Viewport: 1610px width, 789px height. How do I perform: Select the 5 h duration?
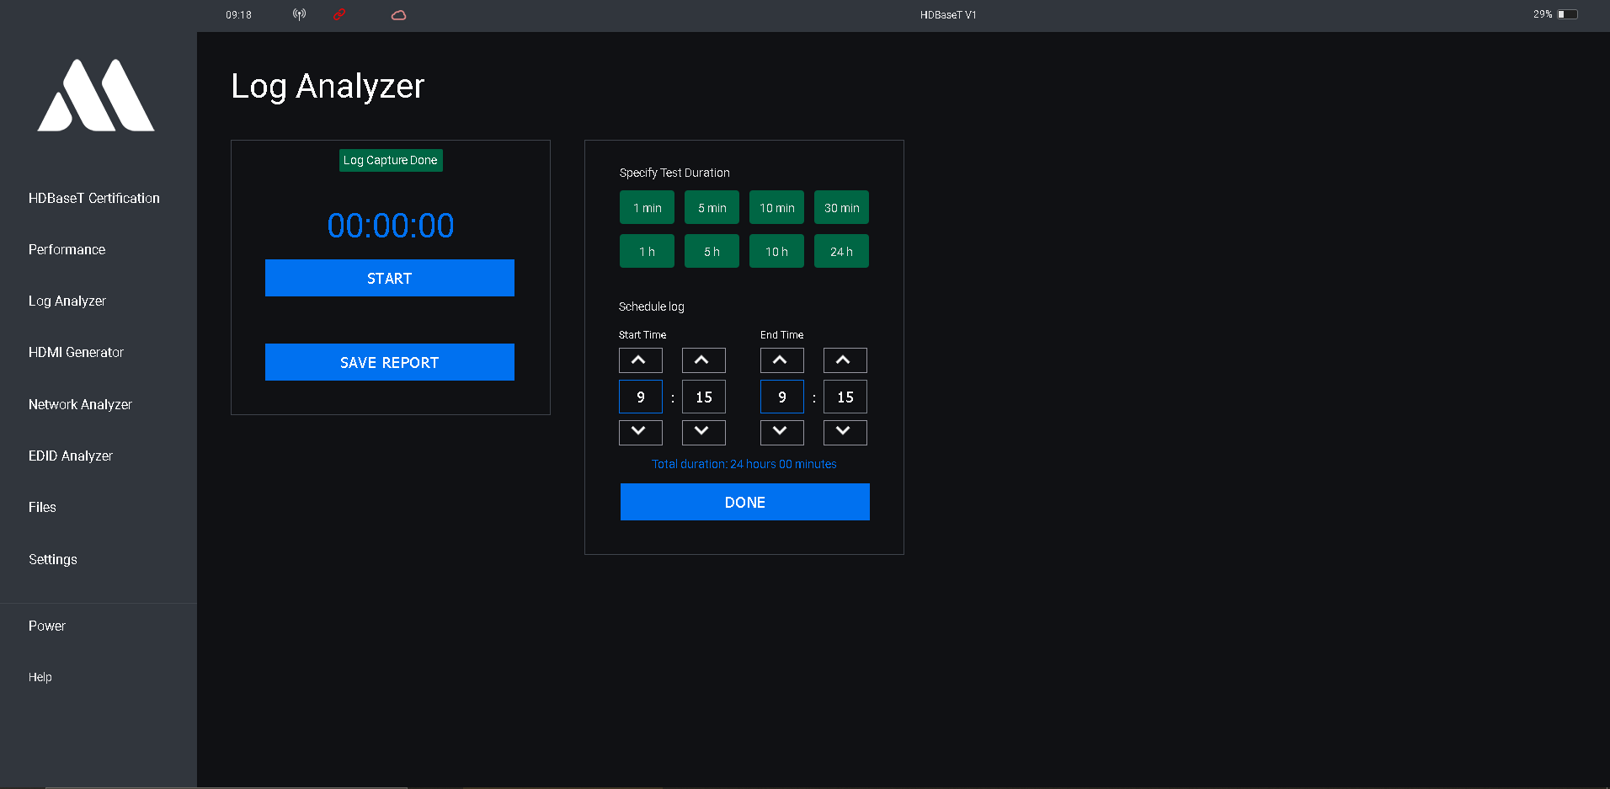pyautogui.click(x=712, y=252)
